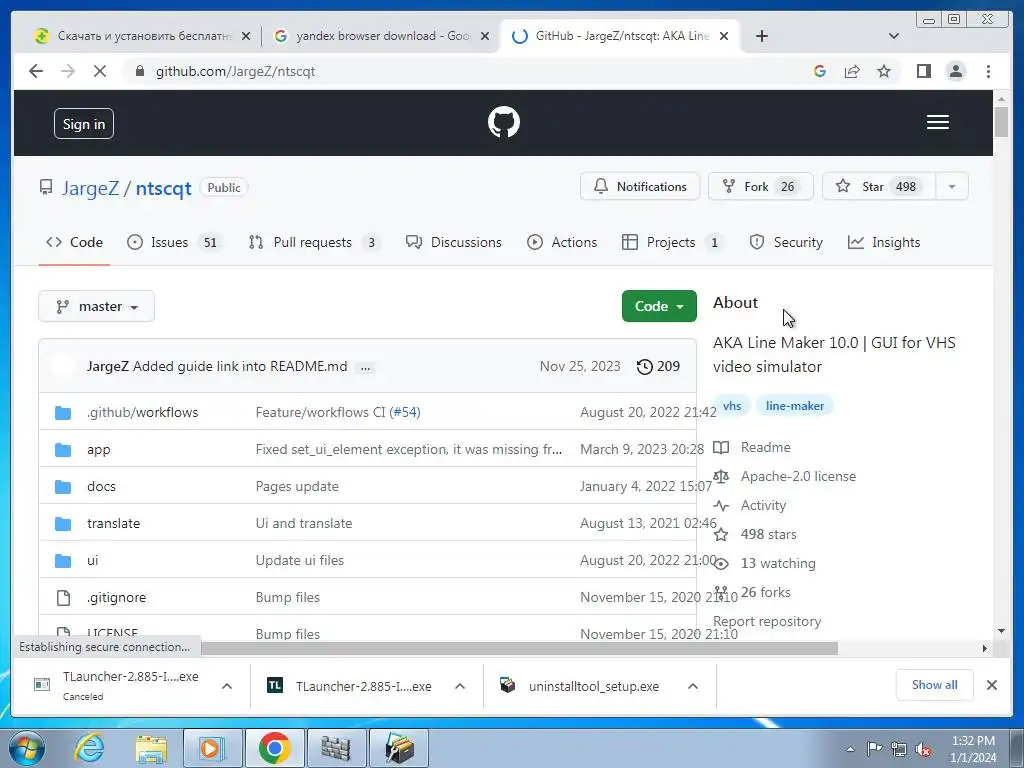Expand uninstalltool_setup.exe download options
Screen dimensions: 1024x768
pyautogui.click(x=693, y=686)
